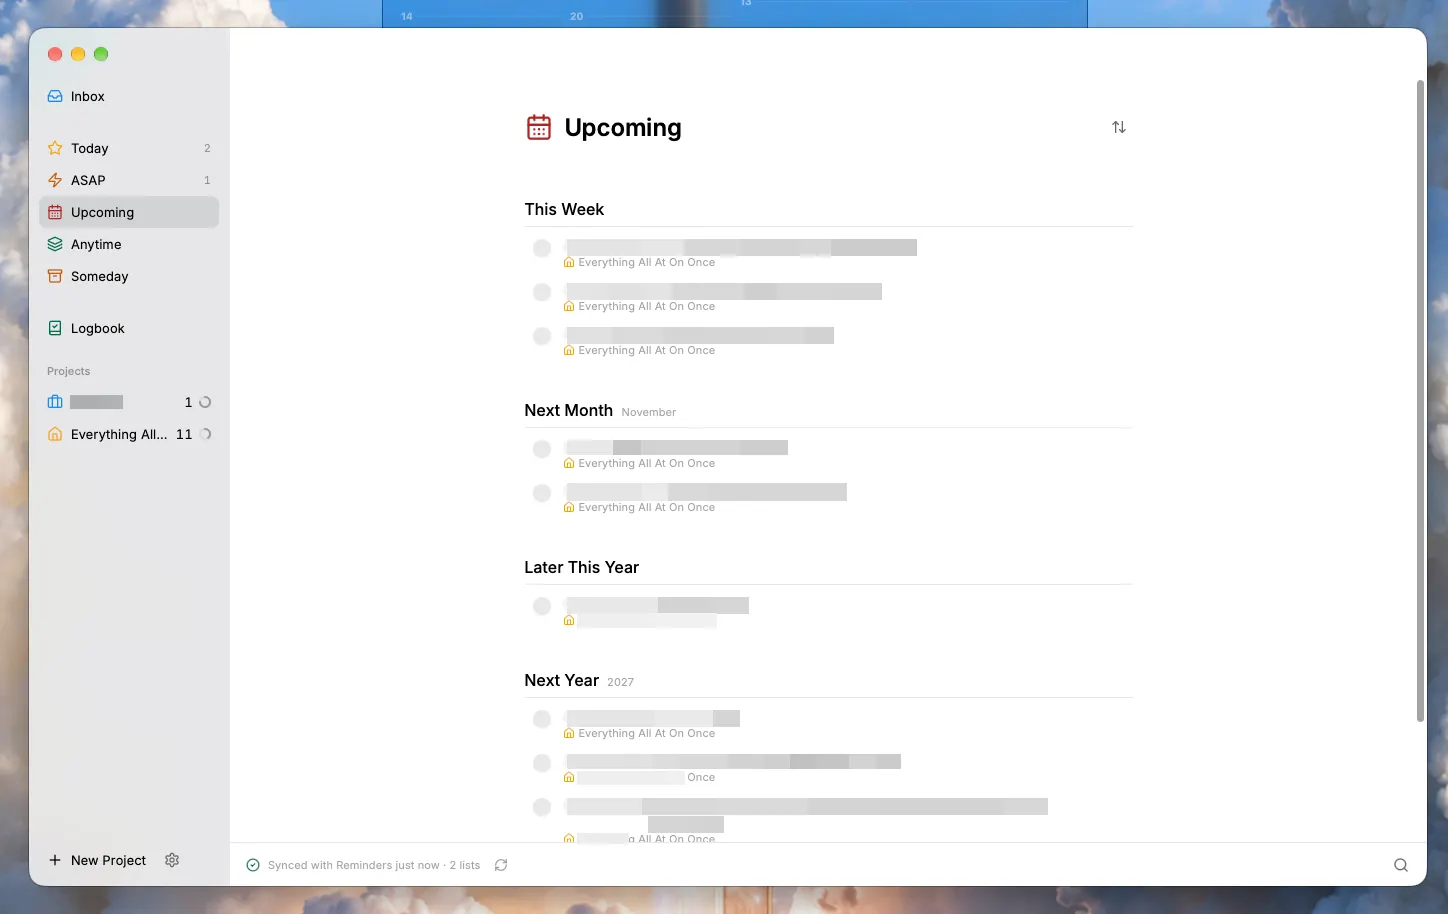
Task: Complete the second task under This Week
Action: point(542,292)
